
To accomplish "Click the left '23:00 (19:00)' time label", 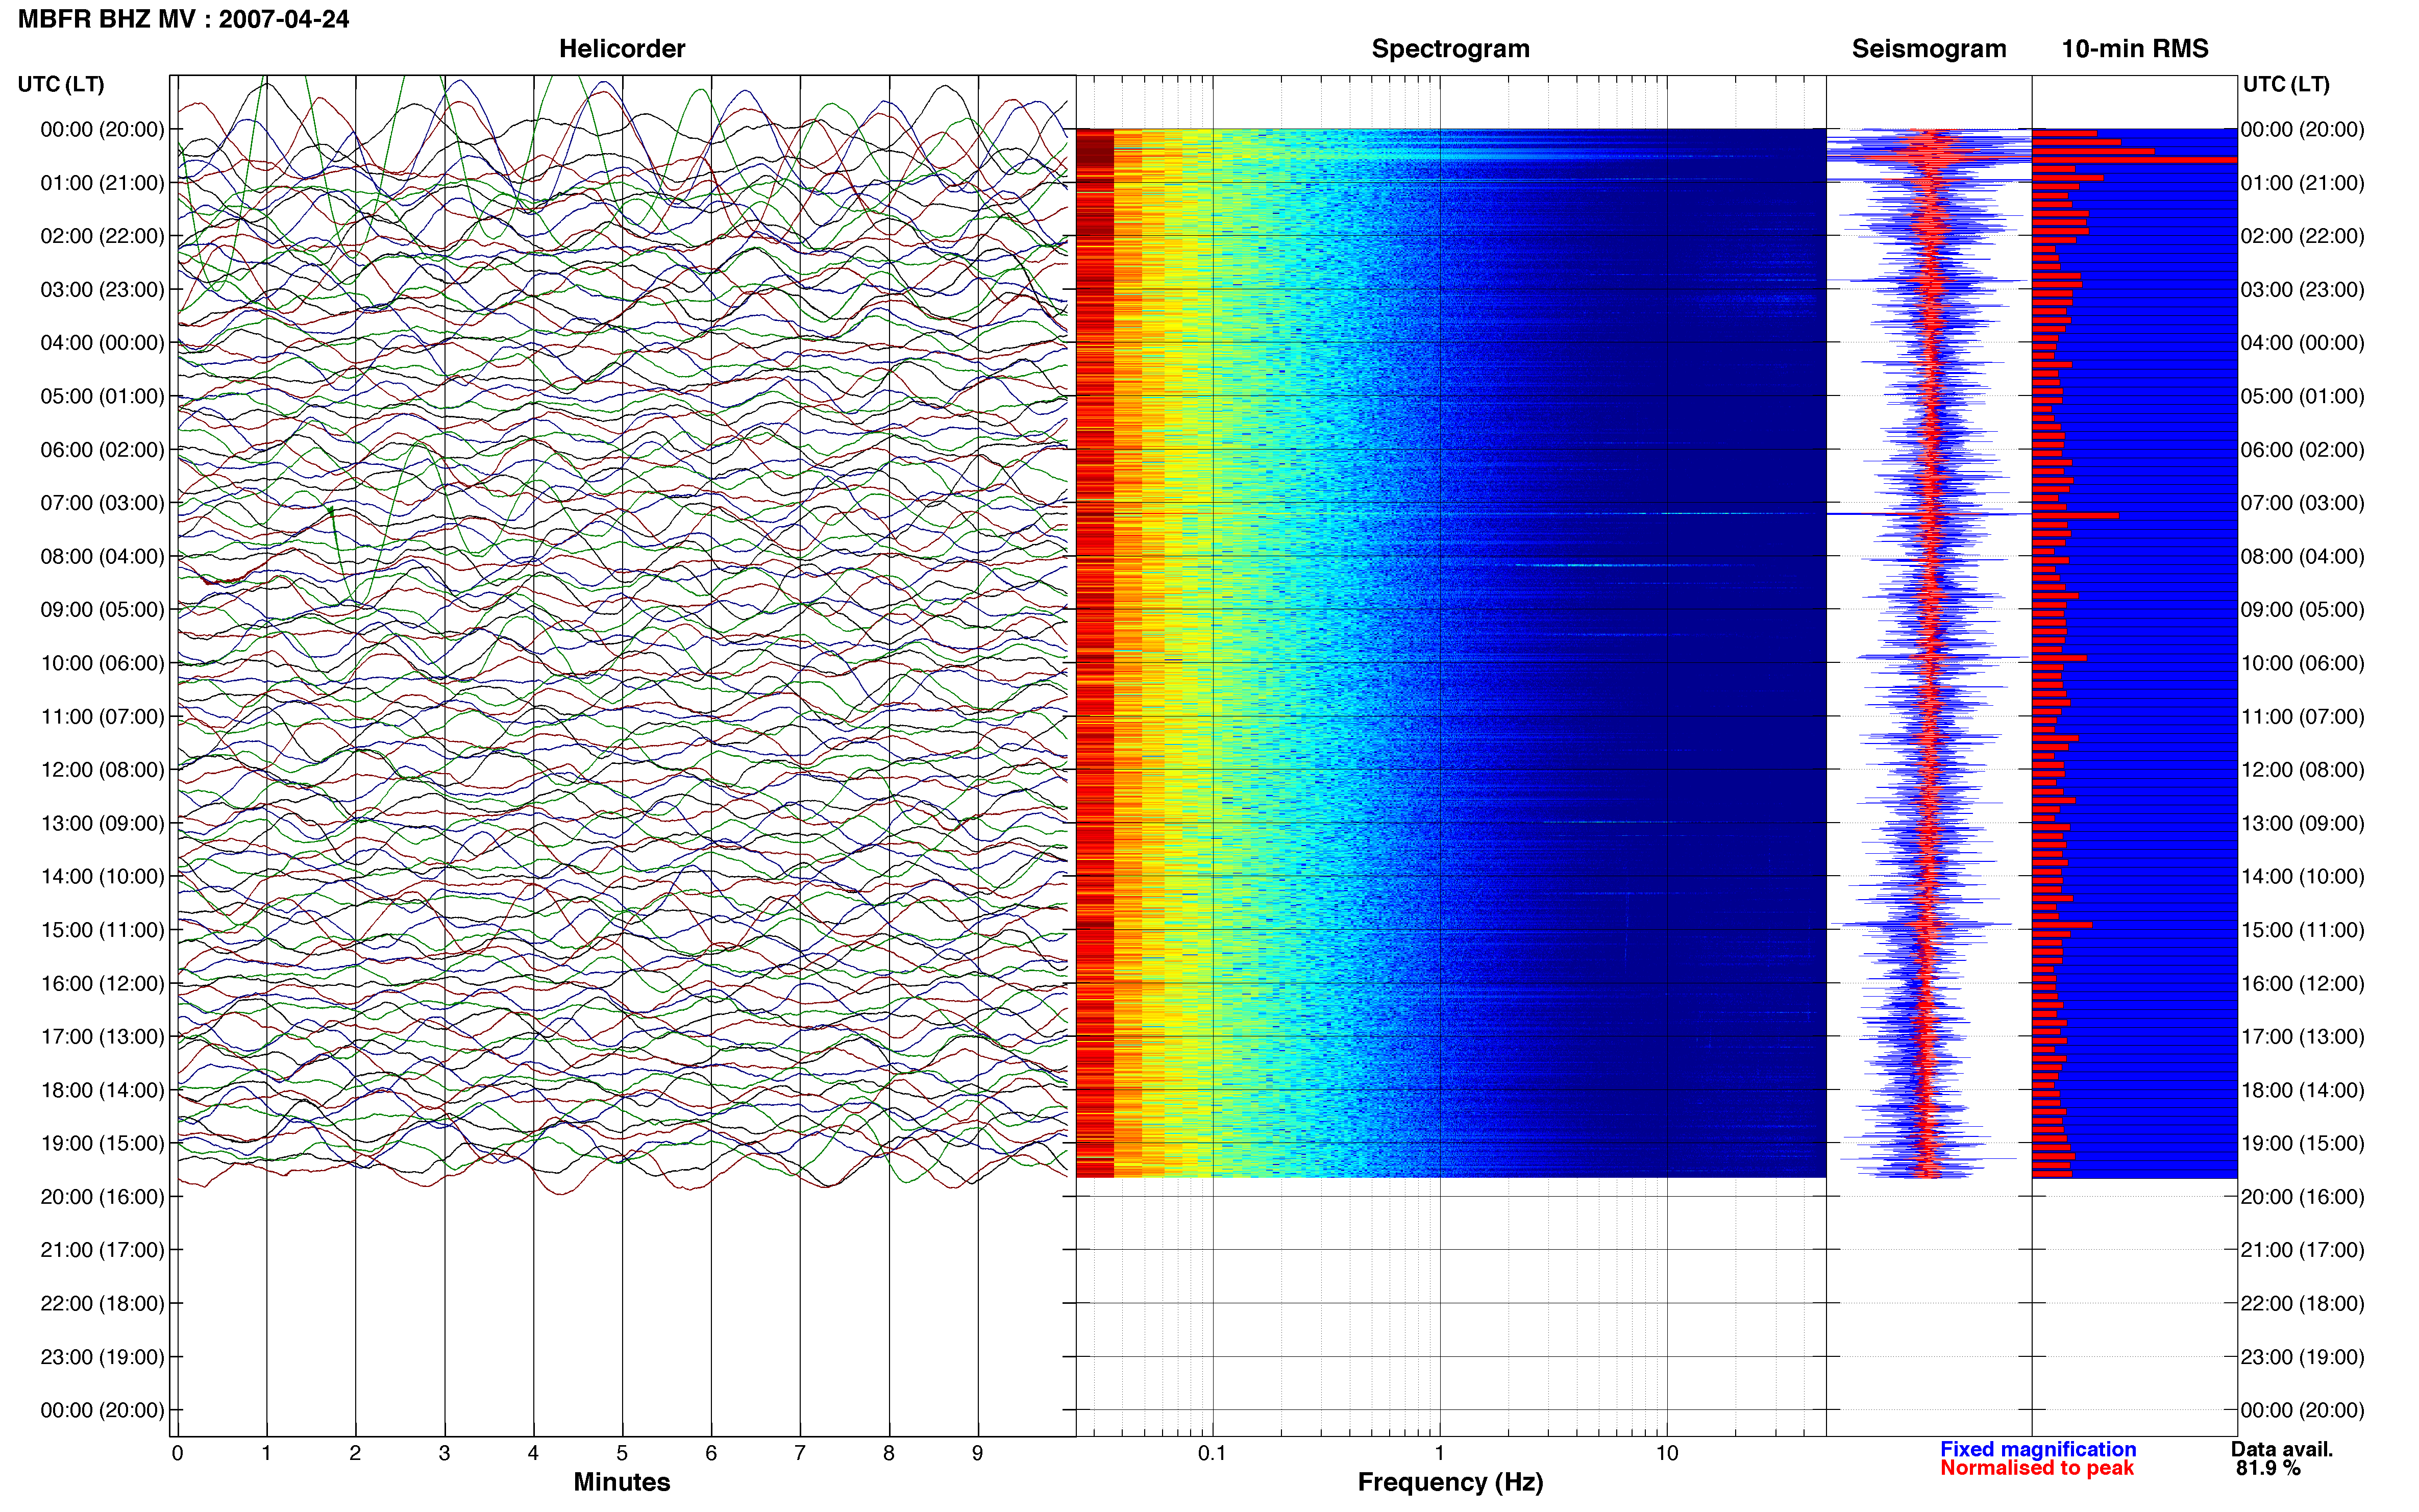I will tap(102, 1357).
